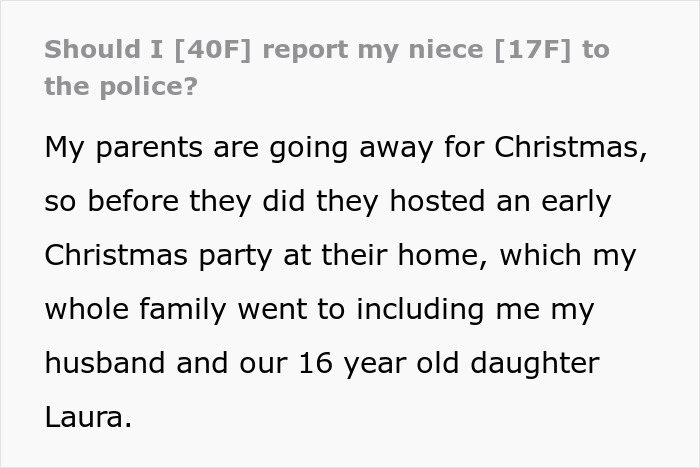Viewport: 700px width, 468px height.
Task: Click the word "early" in the paragraph
Action: 571,201
